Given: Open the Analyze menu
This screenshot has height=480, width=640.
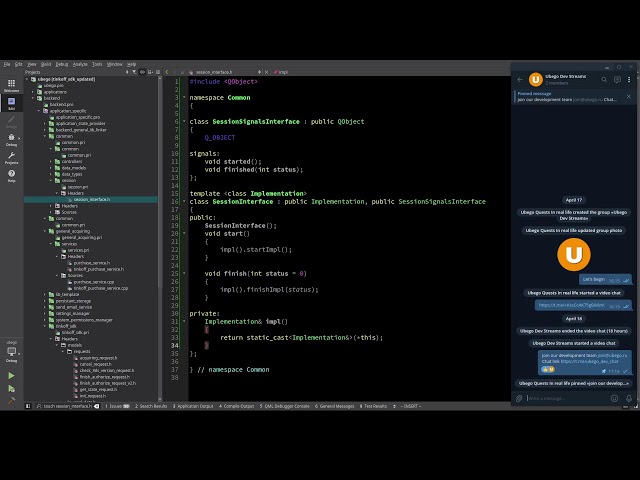Looking at the screenshot, I should point(80,64).
